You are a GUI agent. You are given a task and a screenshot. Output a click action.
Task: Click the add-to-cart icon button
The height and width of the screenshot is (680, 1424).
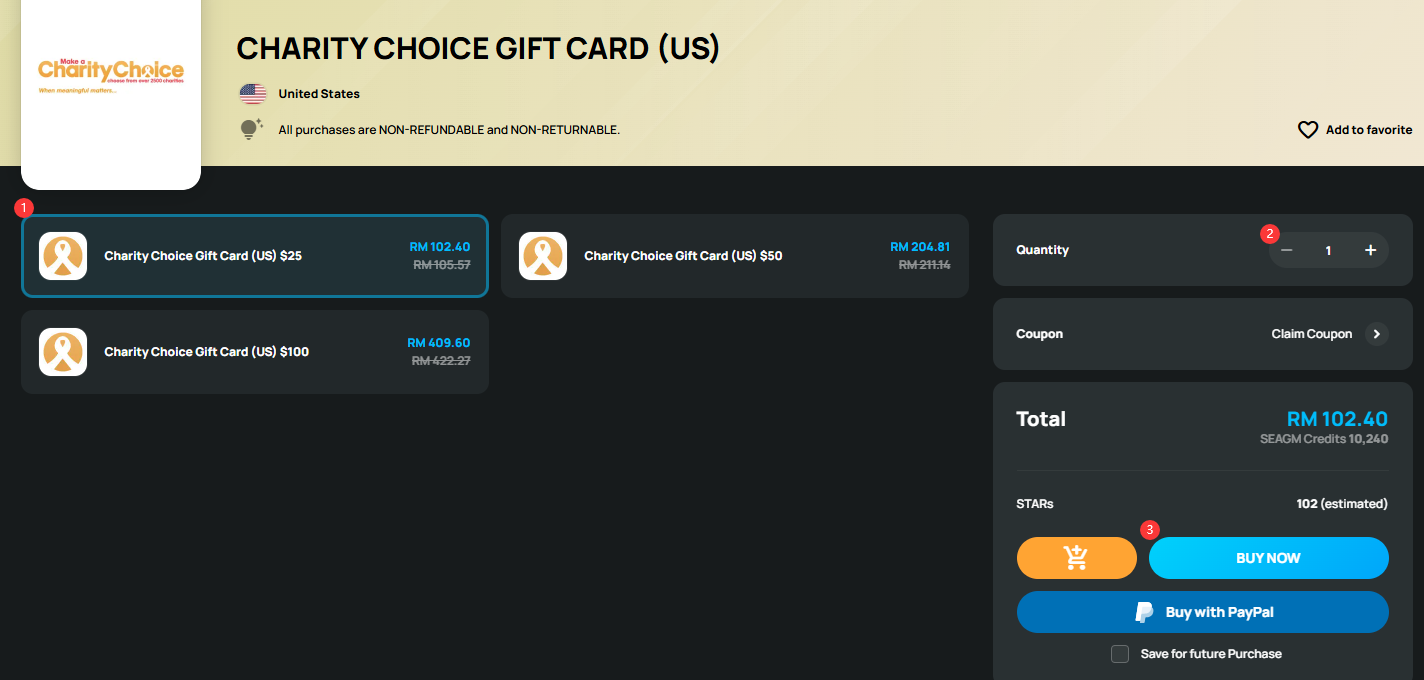coord(1077,558)
